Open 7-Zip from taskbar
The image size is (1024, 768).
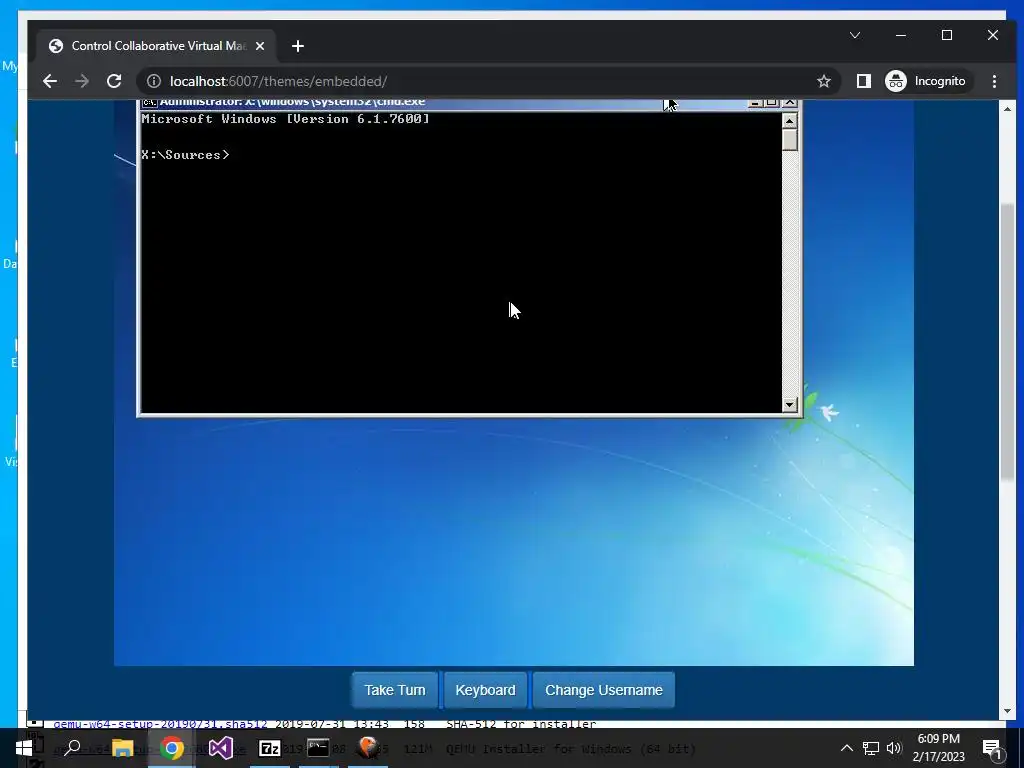coord(269,748)
